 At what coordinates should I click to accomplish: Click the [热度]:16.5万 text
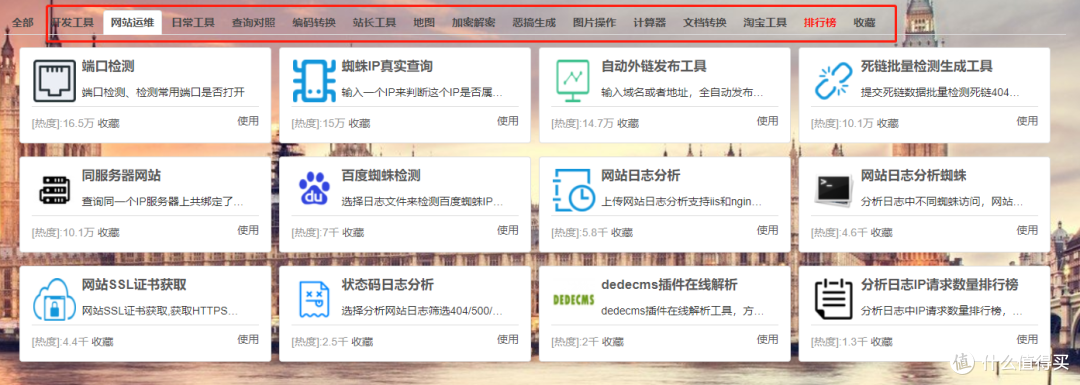63,123
